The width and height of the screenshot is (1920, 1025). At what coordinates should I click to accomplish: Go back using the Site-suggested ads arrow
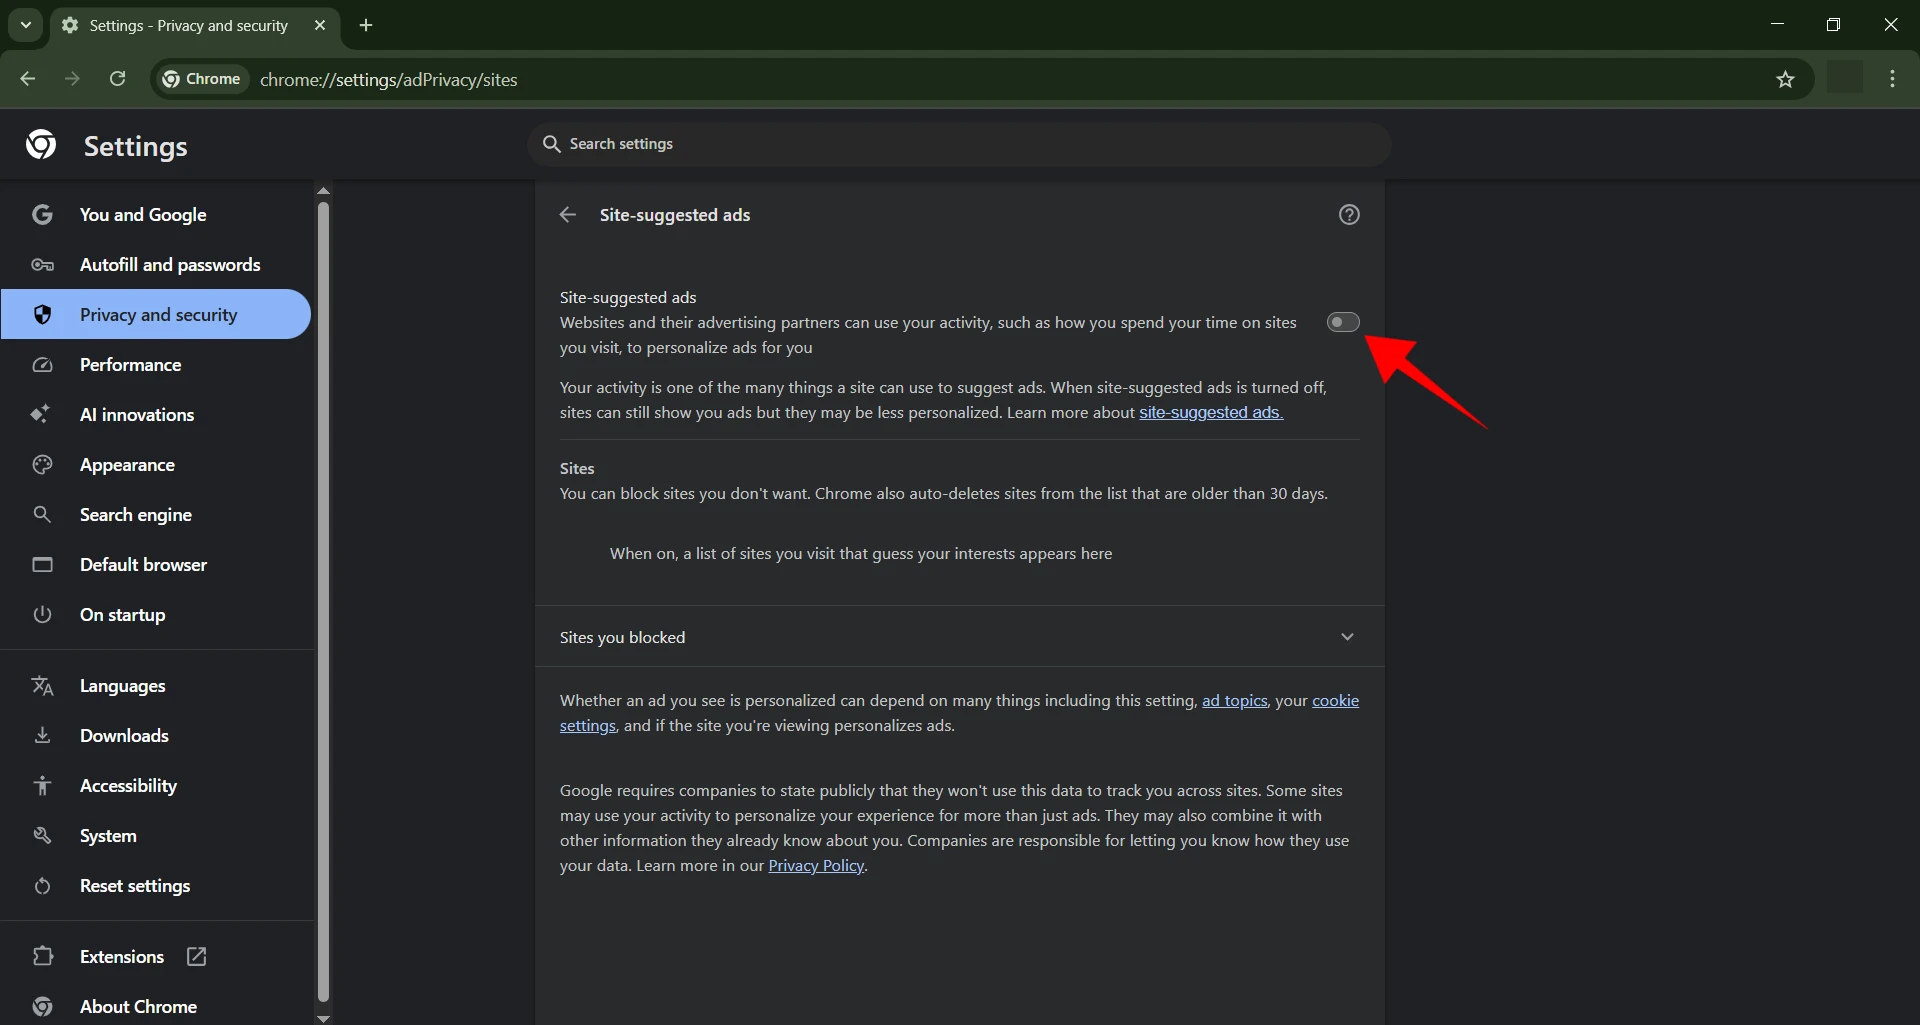pyautogui.click(x=568, y=215)
